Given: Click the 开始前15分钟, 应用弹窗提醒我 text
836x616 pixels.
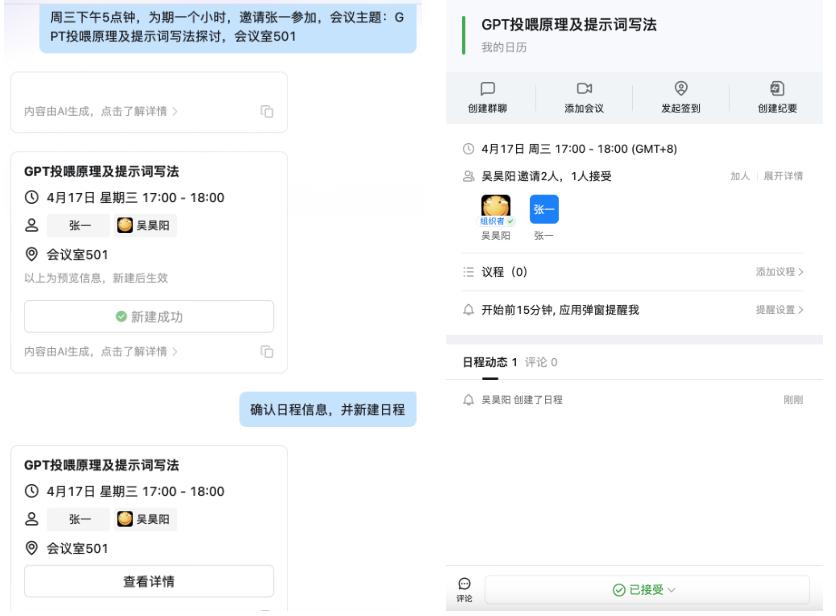Looking at the screenshot, I should pos(560,310).
